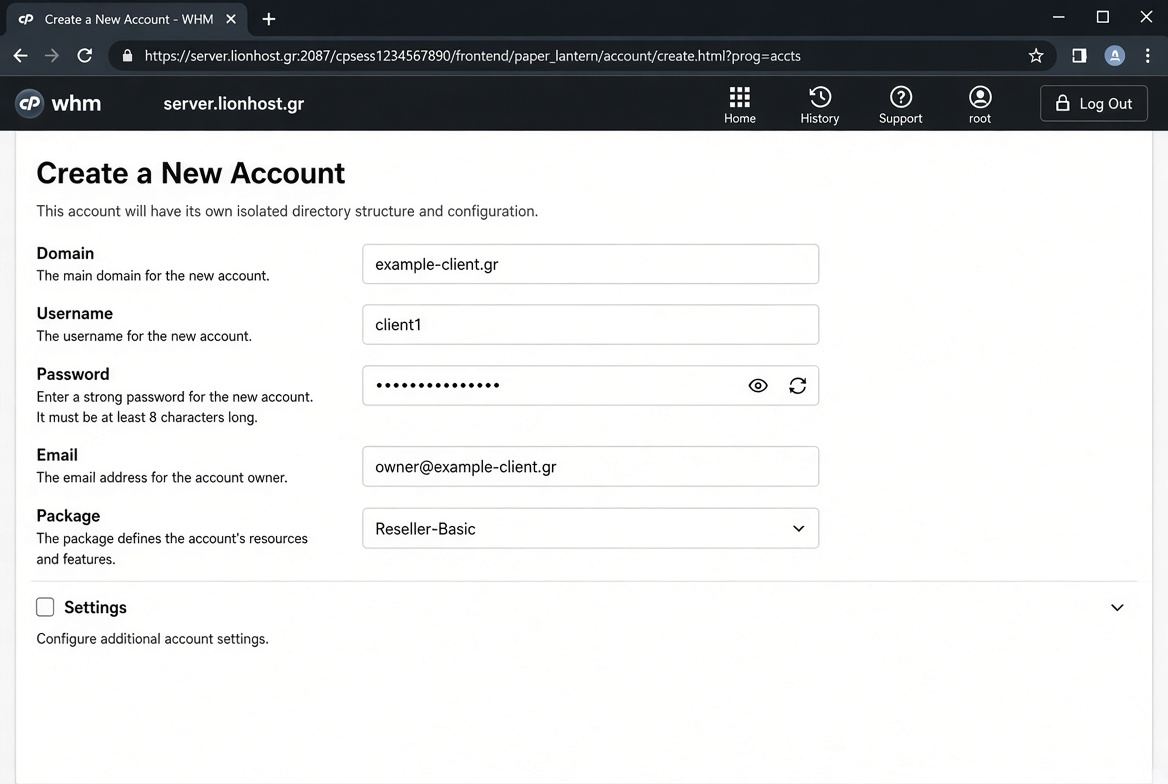This screenshot has height=784, width=1168.
Task: Click the server.lionhost.gr hostname text
Action: 233,104
